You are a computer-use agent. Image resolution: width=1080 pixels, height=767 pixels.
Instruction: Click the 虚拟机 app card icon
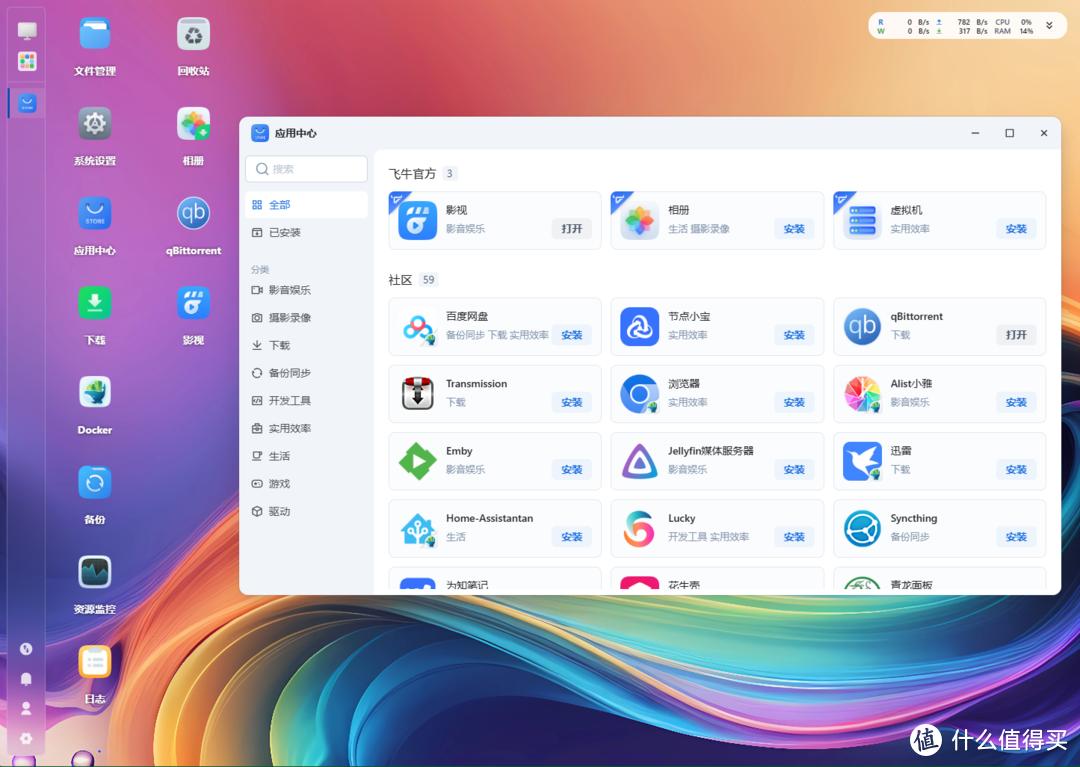pyautogui.click(x=862, y=220)
